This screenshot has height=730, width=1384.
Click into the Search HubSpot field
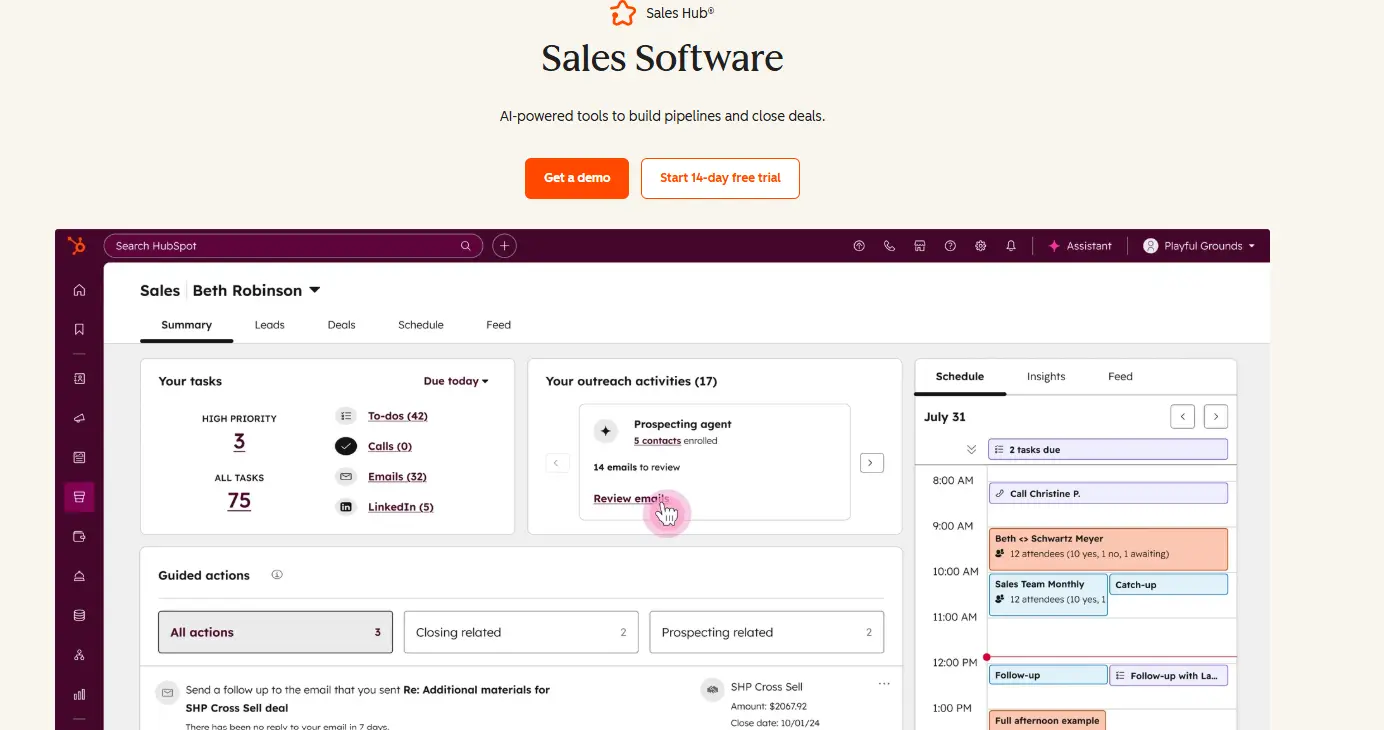tap(293, 246)
